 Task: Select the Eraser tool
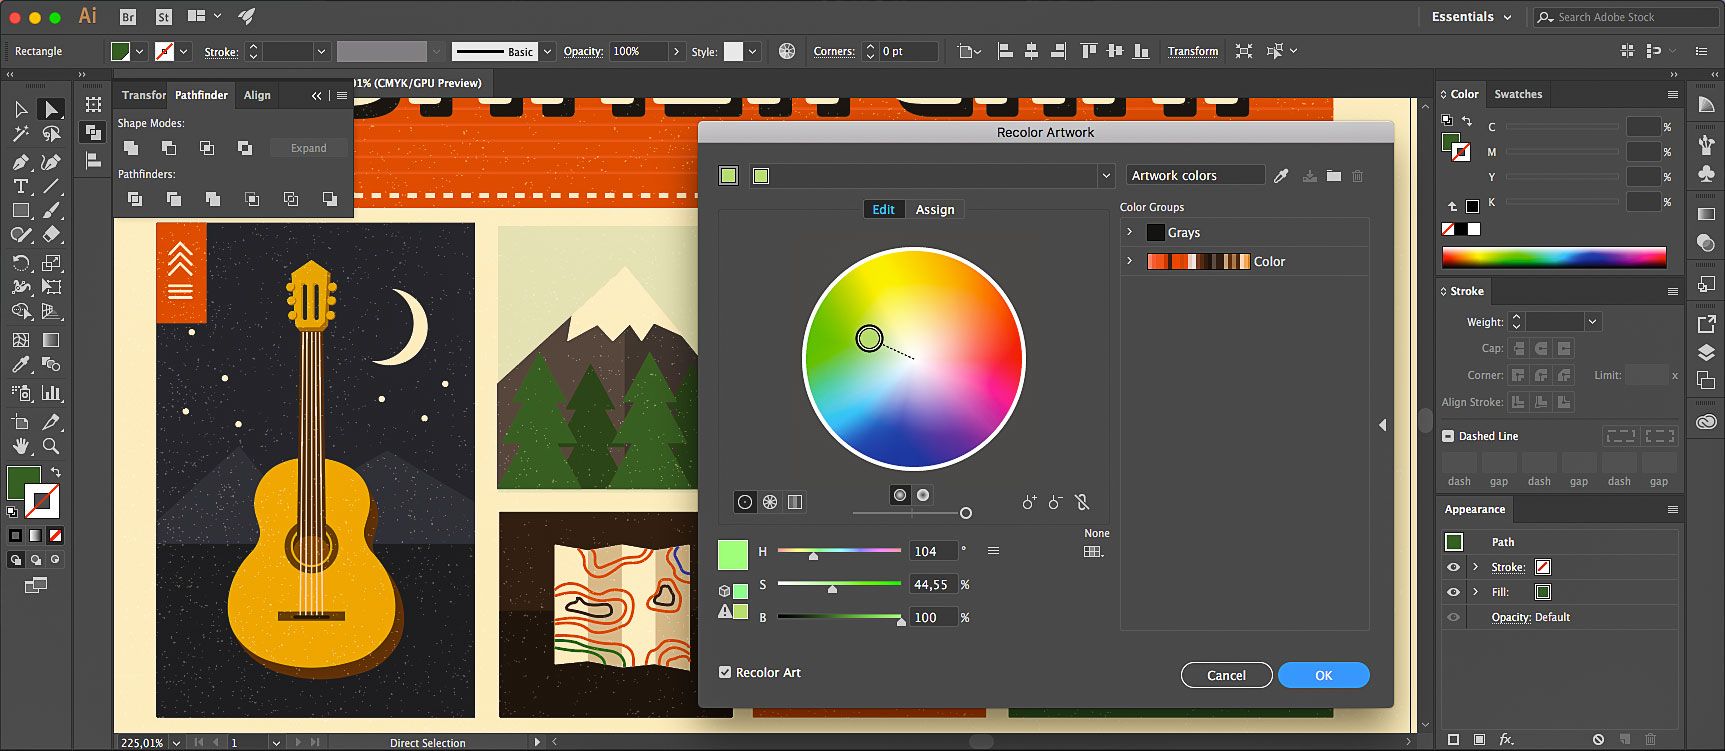coord(51,235)
